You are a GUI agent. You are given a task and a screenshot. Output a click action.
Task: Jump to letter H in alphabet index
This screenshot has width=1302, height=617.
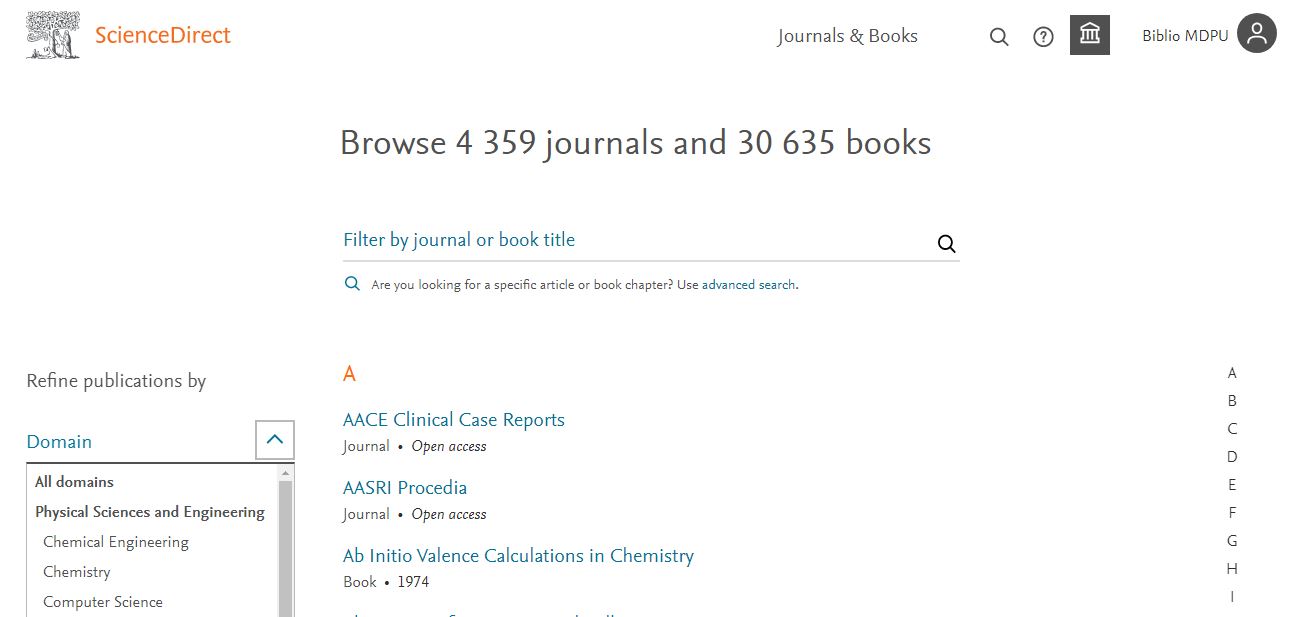click(x=1232, y=569)
